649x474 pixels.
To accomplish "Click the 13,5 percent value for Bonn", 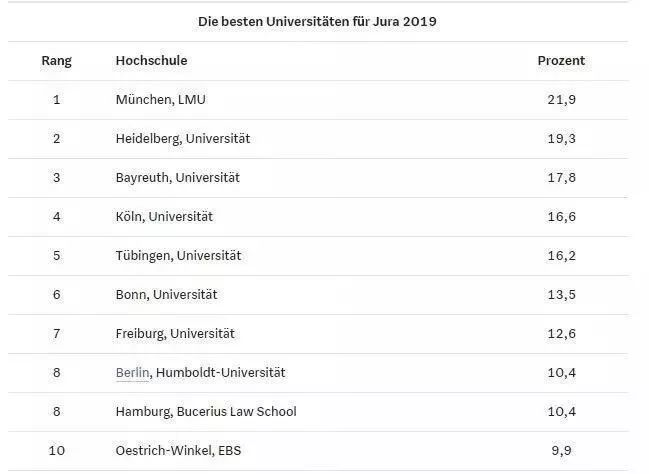I will click(562, 295).
